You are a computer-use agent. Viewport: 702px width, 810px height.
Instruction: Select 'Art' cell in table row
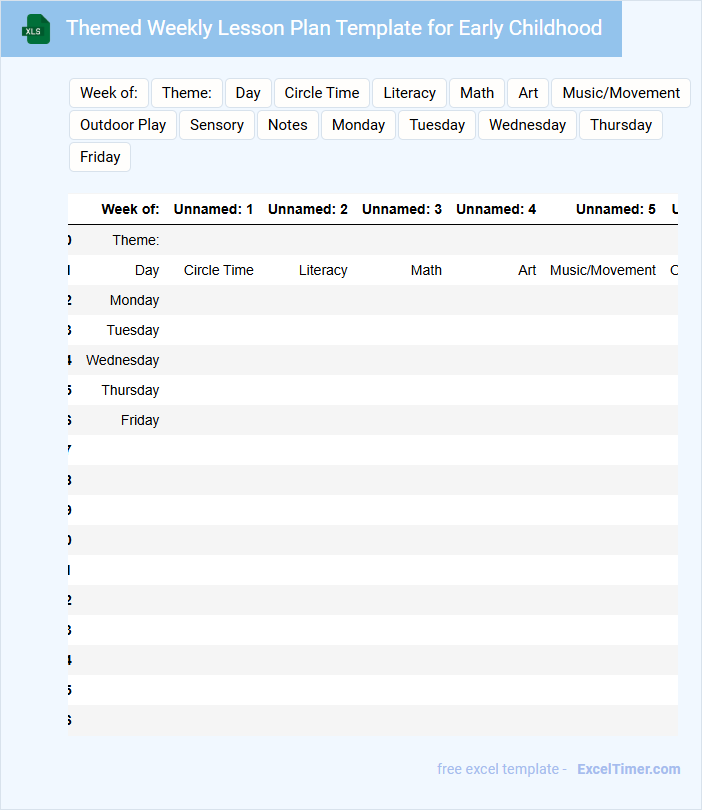tap(527, 270)
